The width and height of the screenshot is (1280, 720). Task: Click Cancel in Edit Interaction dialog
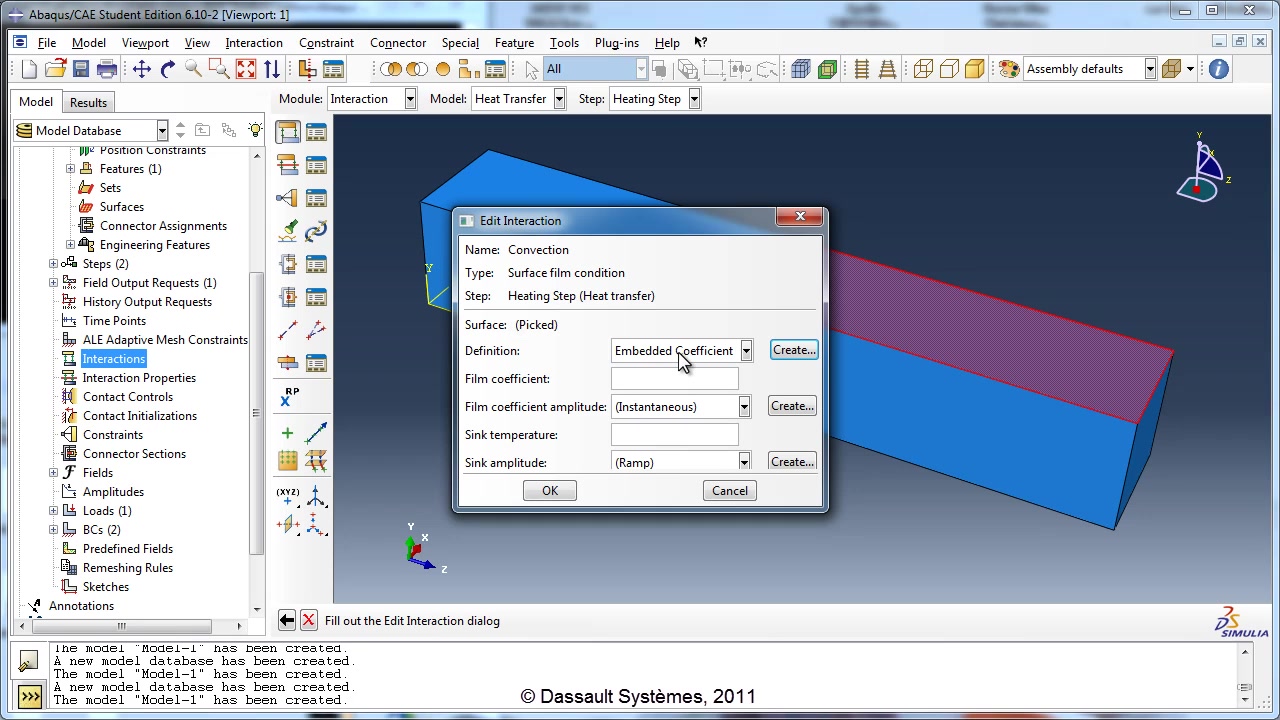click(x=729, y=491)
